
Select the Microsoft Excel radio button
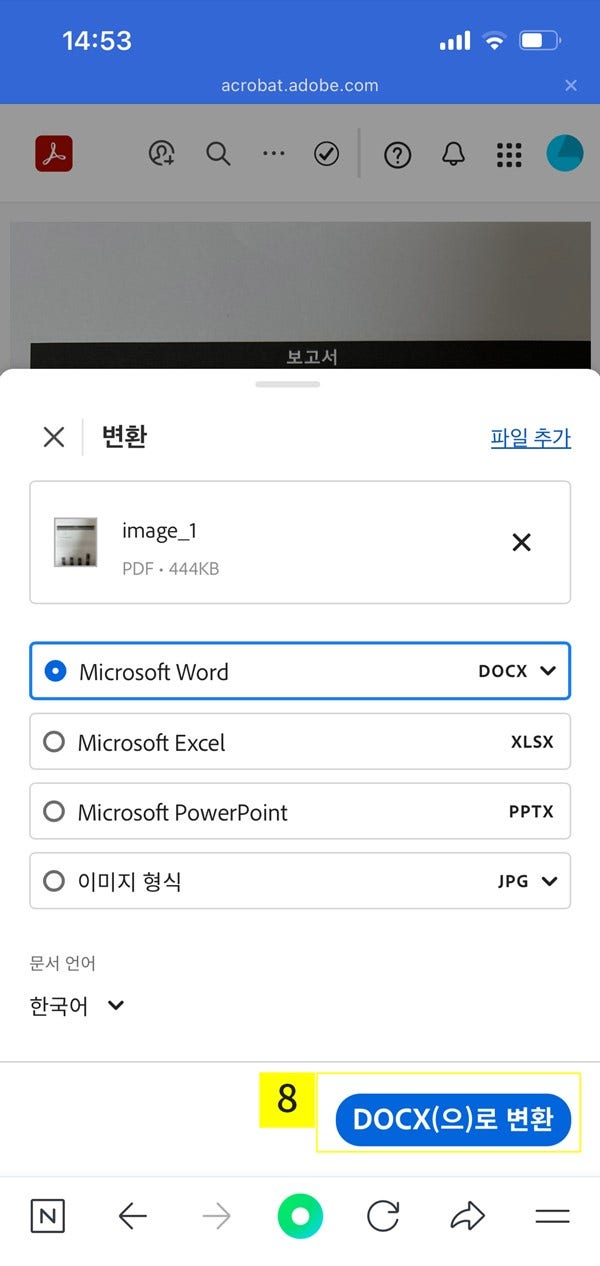pyautogui.click(x=54, y=741)
